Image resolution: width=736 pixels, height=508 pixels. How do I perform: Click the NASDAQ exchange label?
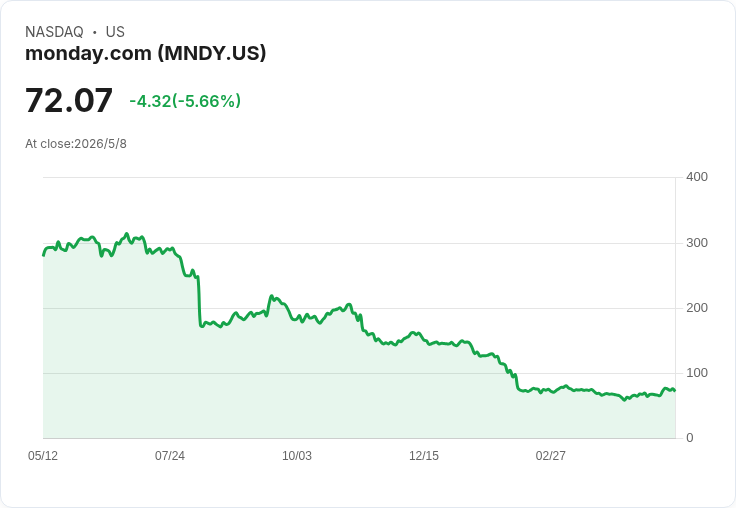click(54, 32)
